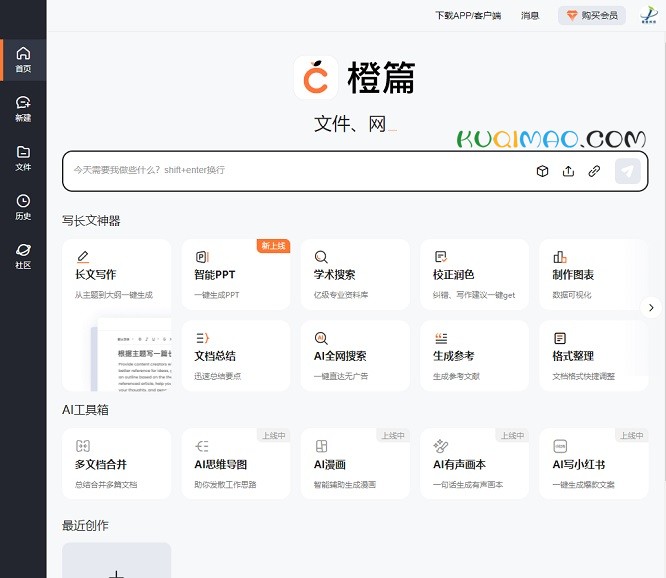
Task: Click the 新上线 badge on 智能PPT
Action: tap(274, 245)
